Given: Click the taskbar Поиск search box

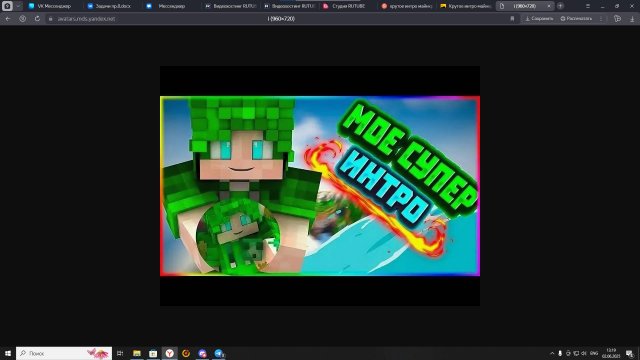Looking at the screenshot, I should (x=64, y=353).
